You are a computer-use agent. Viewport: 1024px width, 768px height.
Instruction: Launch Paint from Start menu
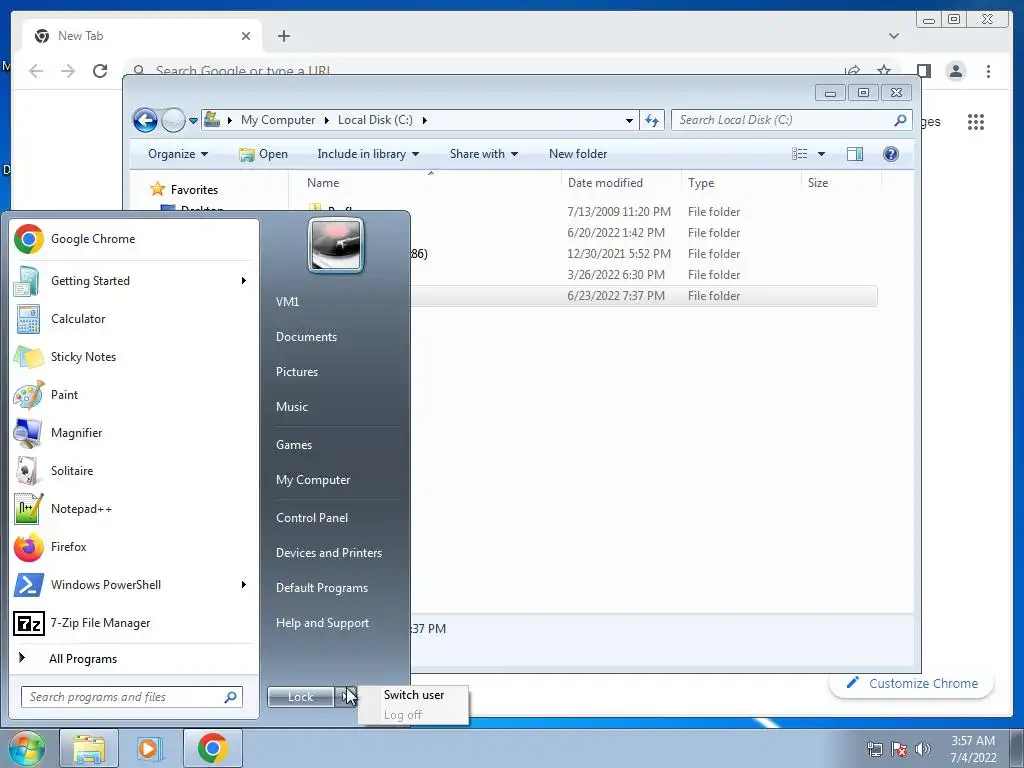point(134,394)
